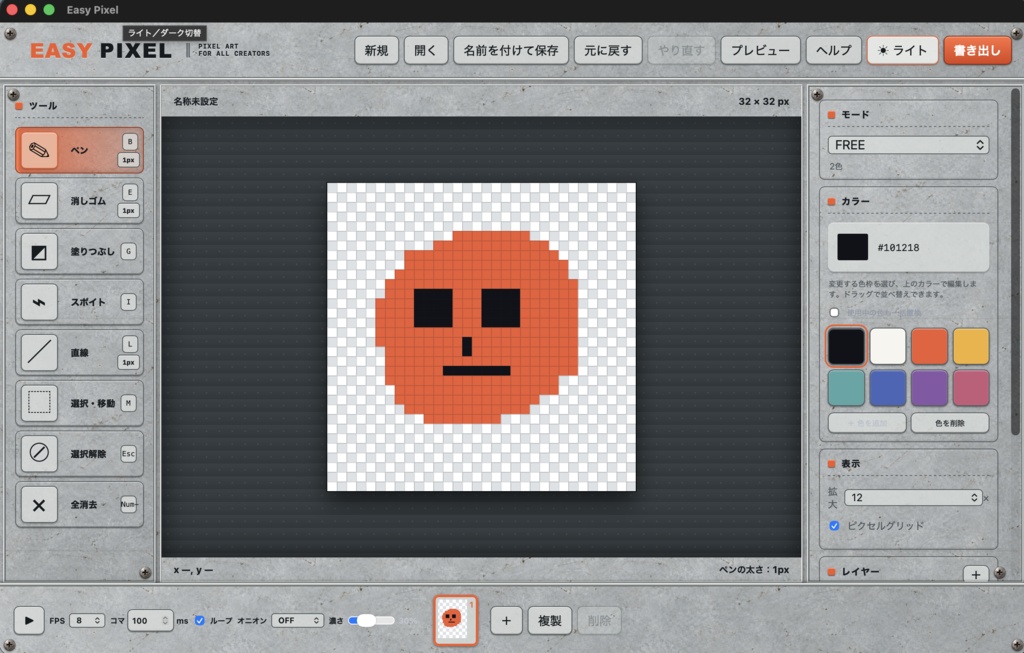Open the FREE mode dropdown
This screenshot has width=1024, height=653.
coord(908,145)
